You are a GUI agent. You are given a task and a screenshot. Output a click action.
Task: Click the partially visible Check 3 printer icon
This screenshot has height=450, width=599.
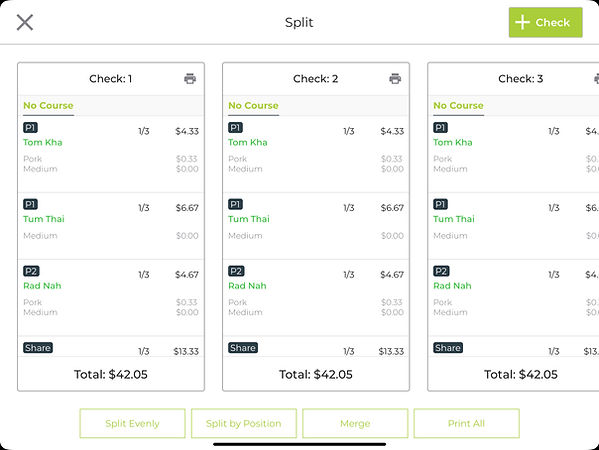pyautogui.click(x=596, y=79)
